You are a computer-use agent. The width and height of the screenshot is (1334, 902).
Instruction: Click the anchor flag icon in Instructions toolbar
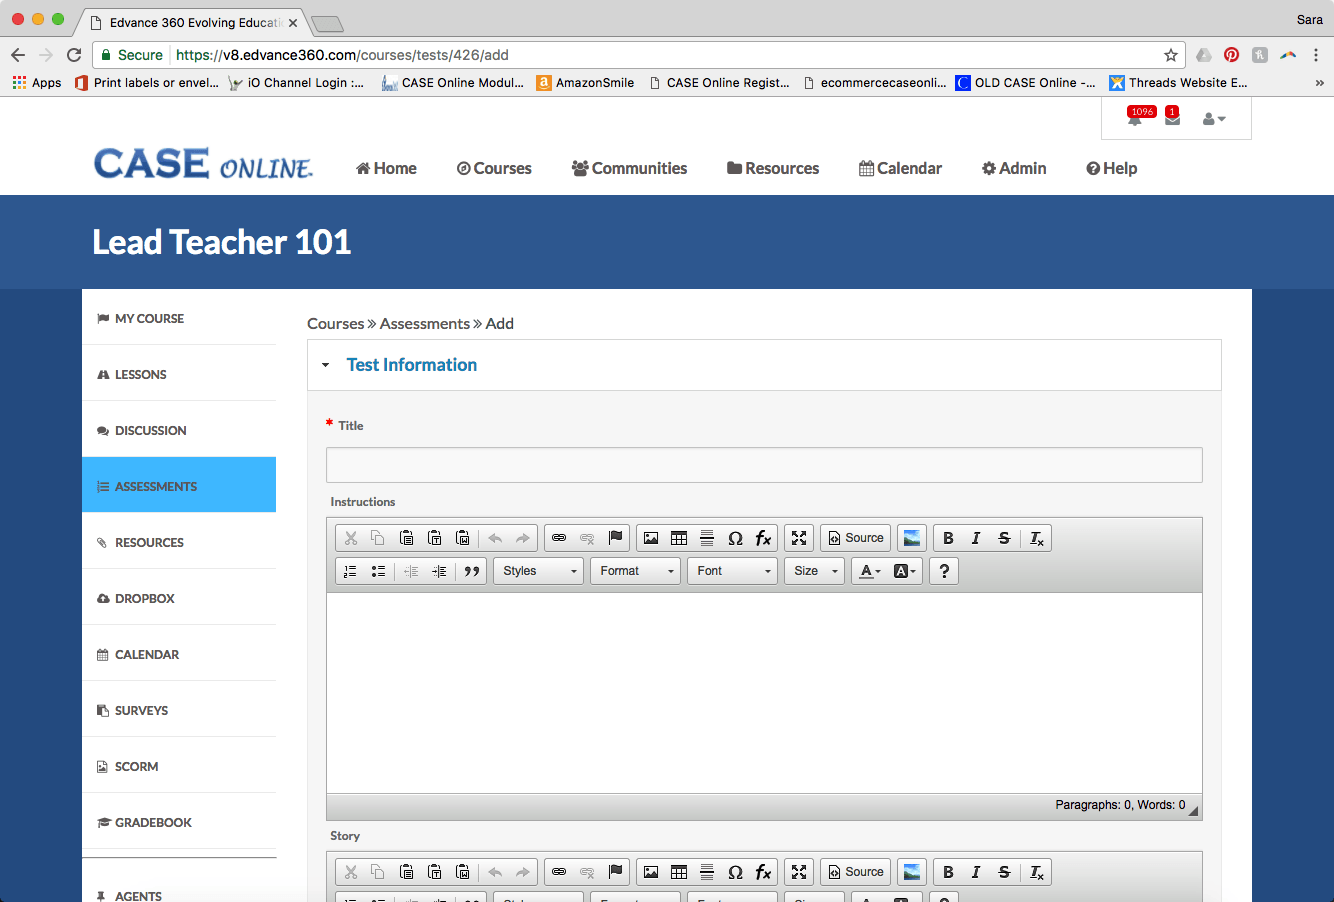[x=616, y=538]
